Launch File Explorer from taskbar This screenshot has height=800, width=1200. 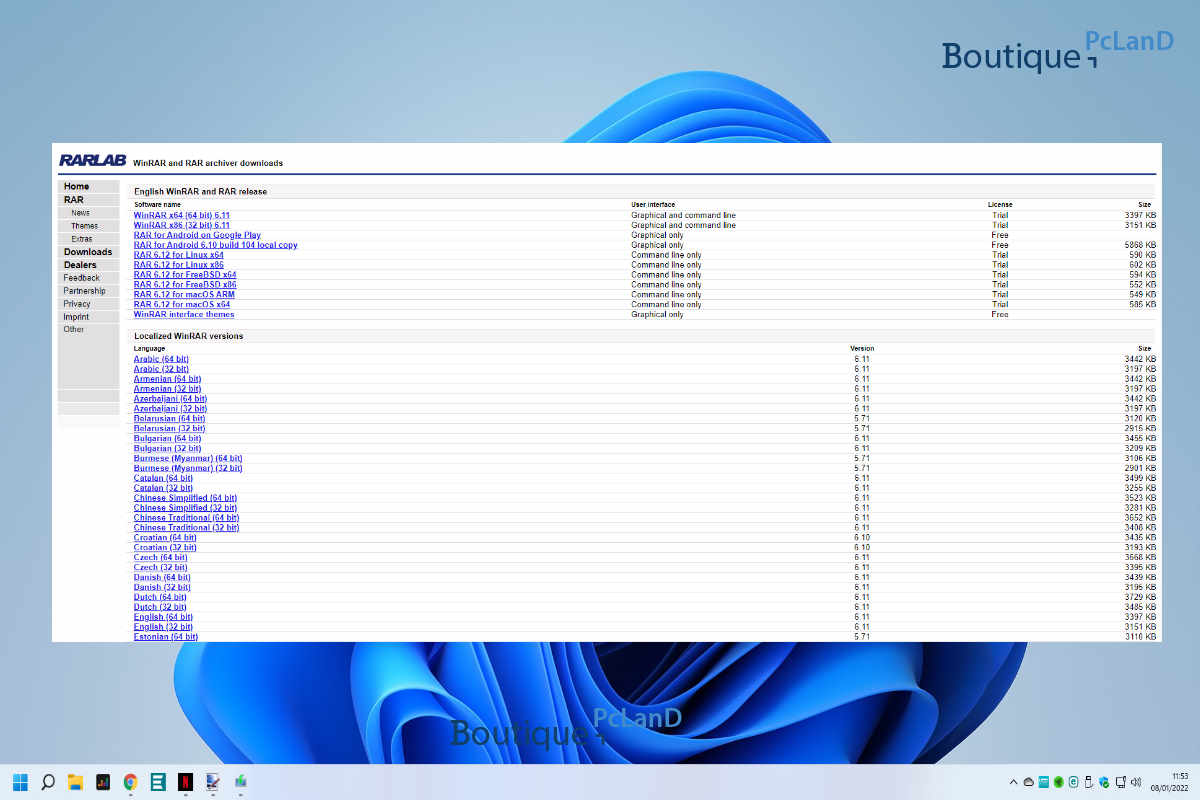75,782
